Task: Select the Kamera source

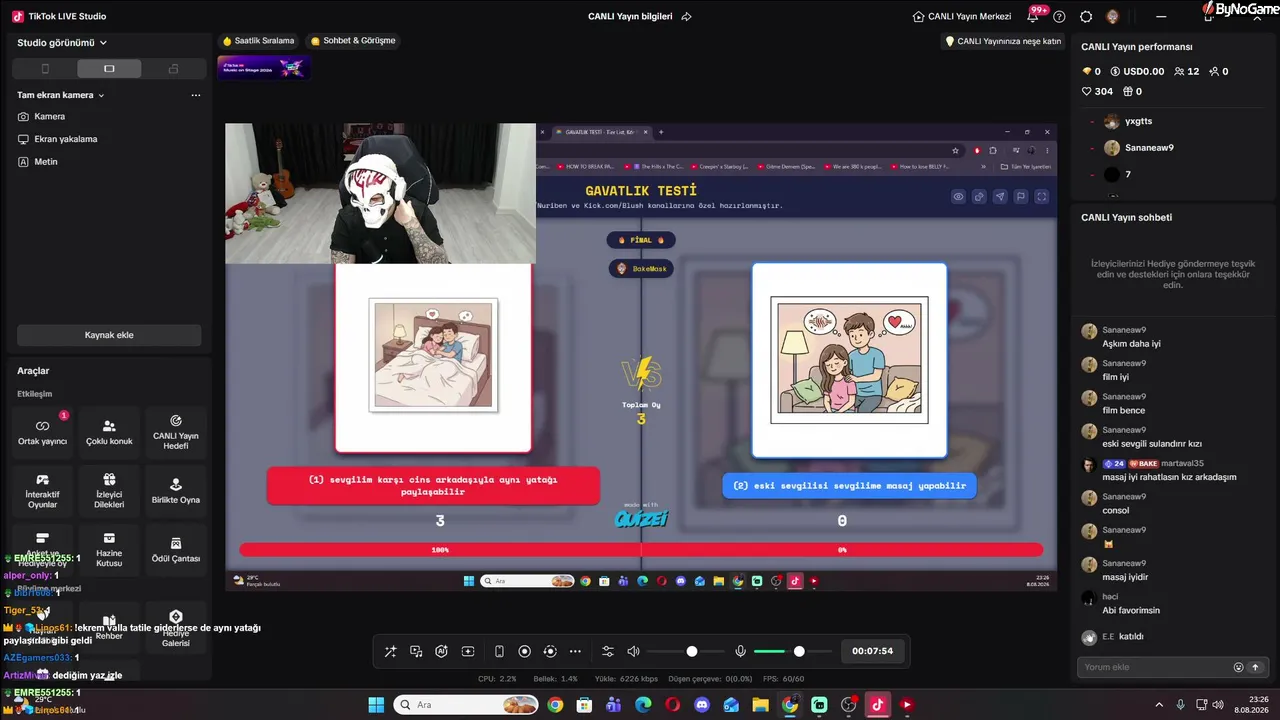Action: pos(41,116)
